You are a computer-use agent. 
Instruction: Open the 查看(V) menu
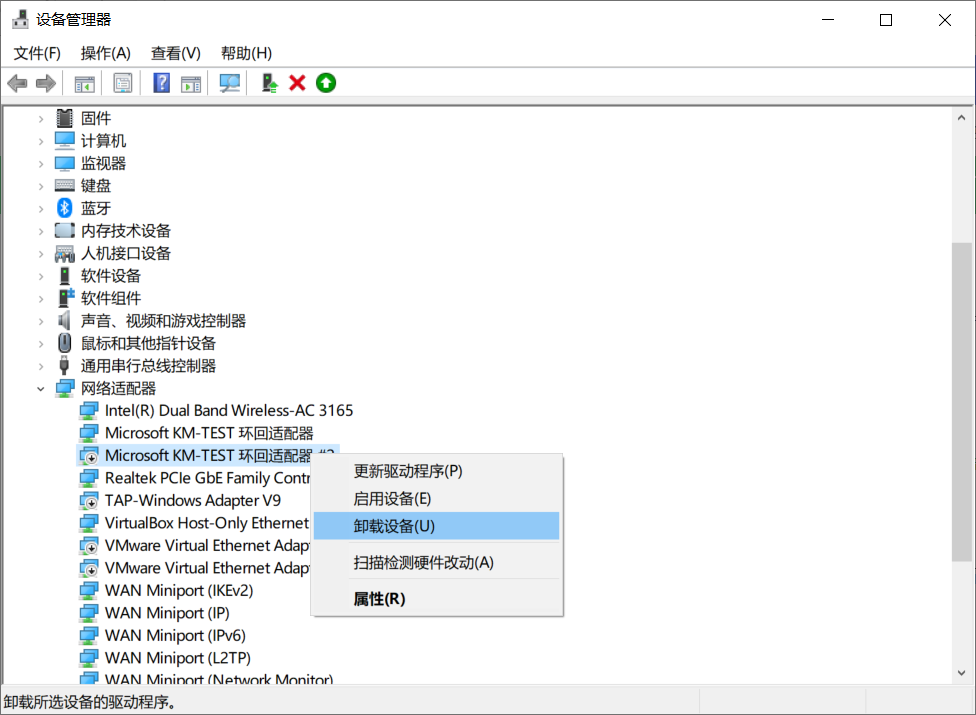click(x=176, y=54)
